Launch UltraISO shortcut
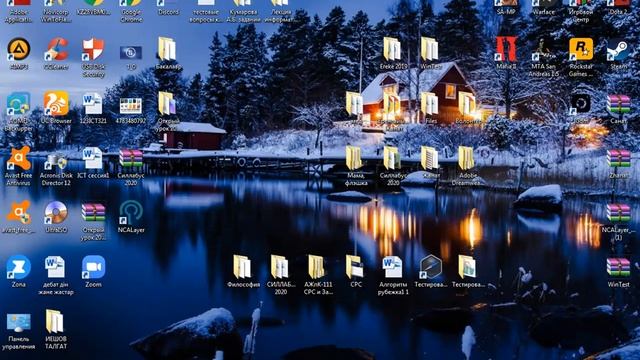 pyautogui.click(x=56, y=213)
